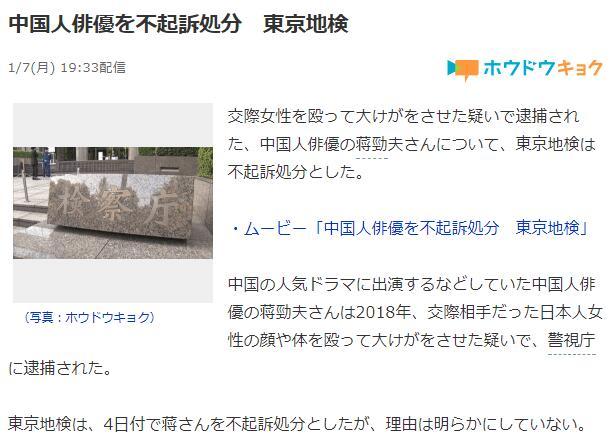613x447 pixels.
Task: Click the headline 中国人俳優を不起訴処分
Action: click(125, 24)
